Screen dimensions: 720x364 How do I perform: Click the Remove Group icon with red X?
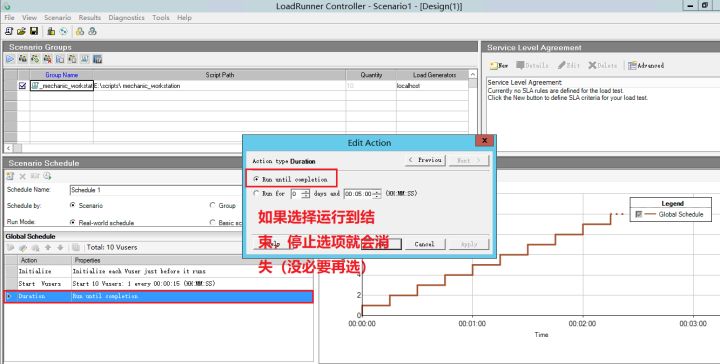coord(47,59)
